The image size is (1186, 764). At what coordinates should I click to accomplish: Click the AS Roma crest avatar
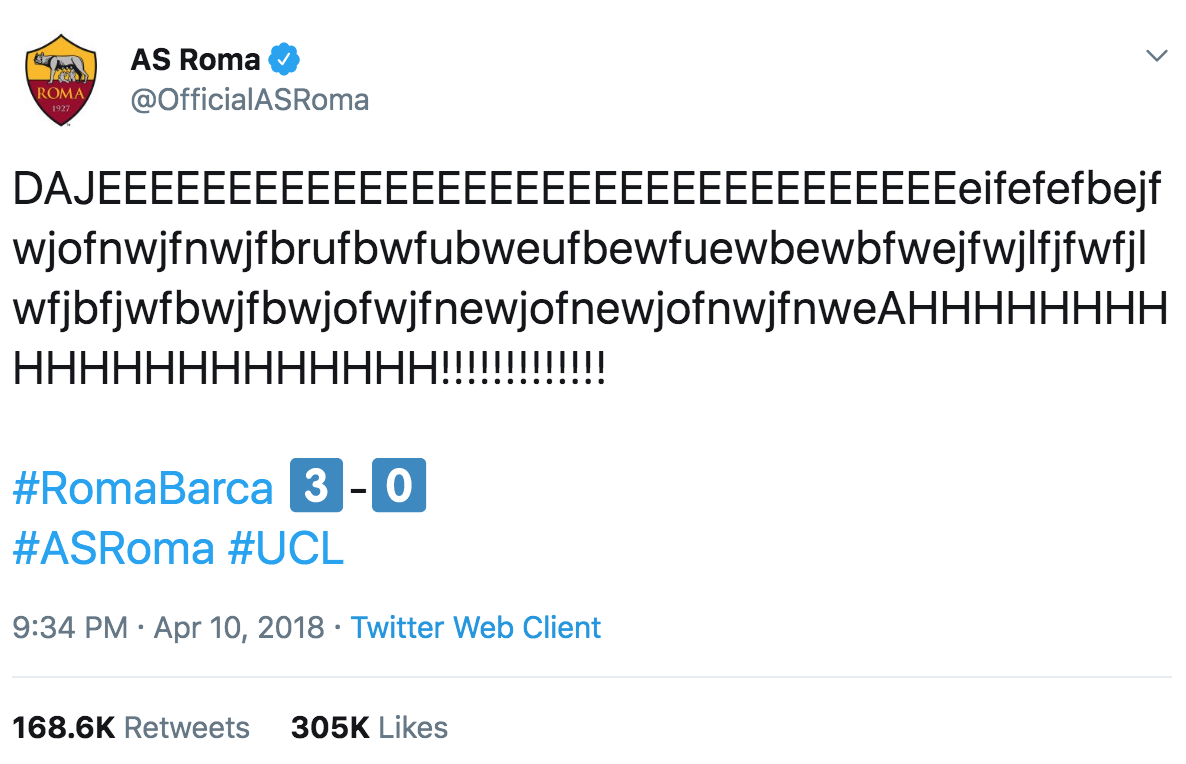(60, 79)
